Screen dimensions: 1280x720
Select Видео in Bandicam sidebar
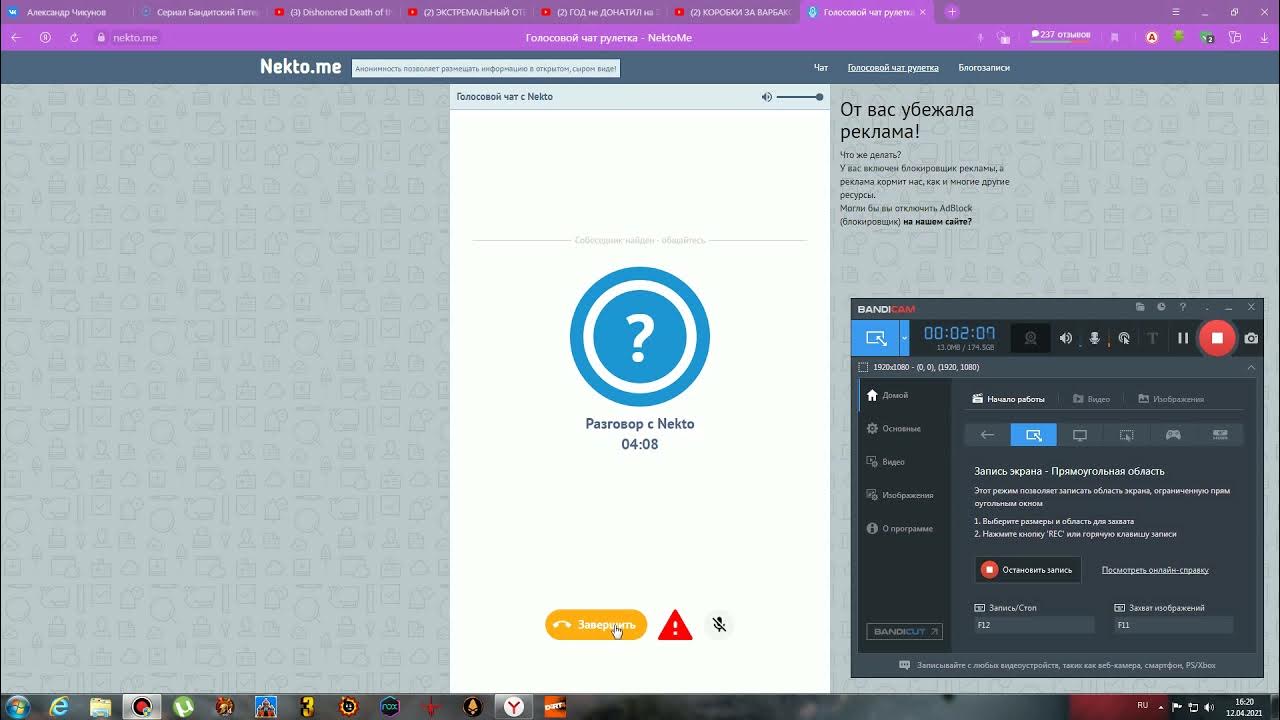[904, 462]
